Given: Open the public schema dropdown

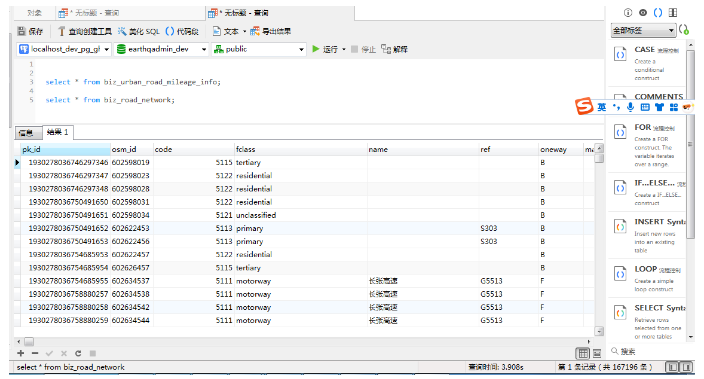Looking at the screenshot, I should coord(259,49).
